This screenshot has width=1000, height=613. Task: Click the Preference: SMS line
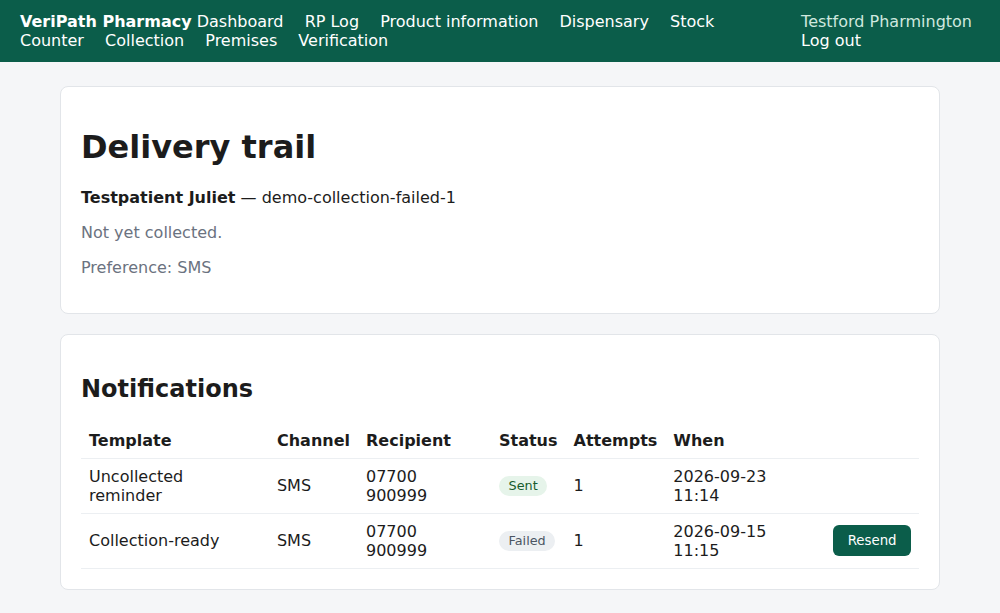pyautogui.click(x=146, y=267)
